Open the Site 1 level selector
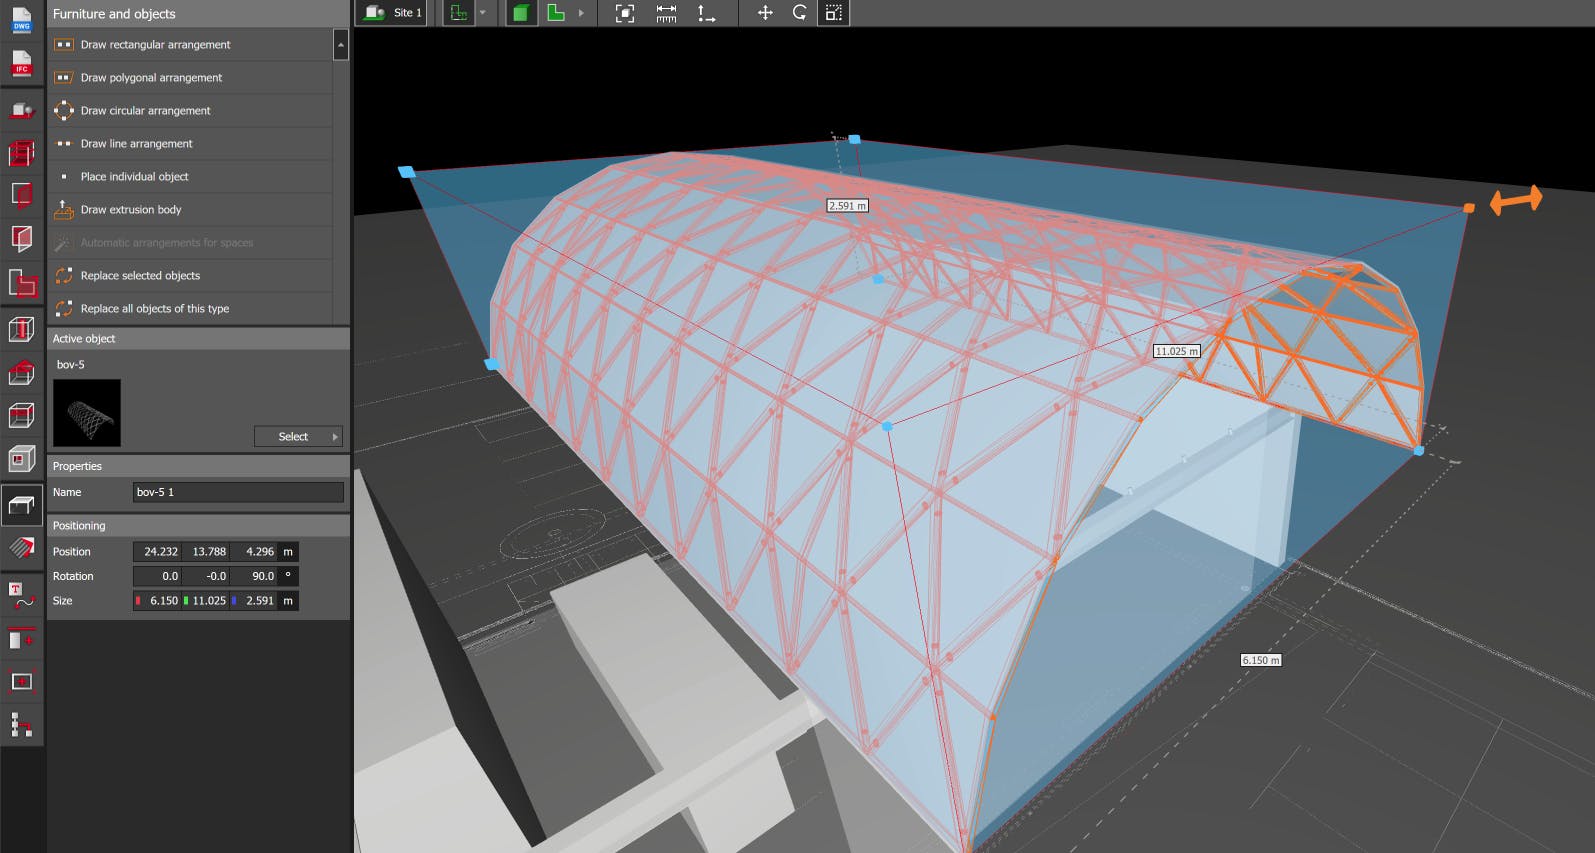 [393, 13]
